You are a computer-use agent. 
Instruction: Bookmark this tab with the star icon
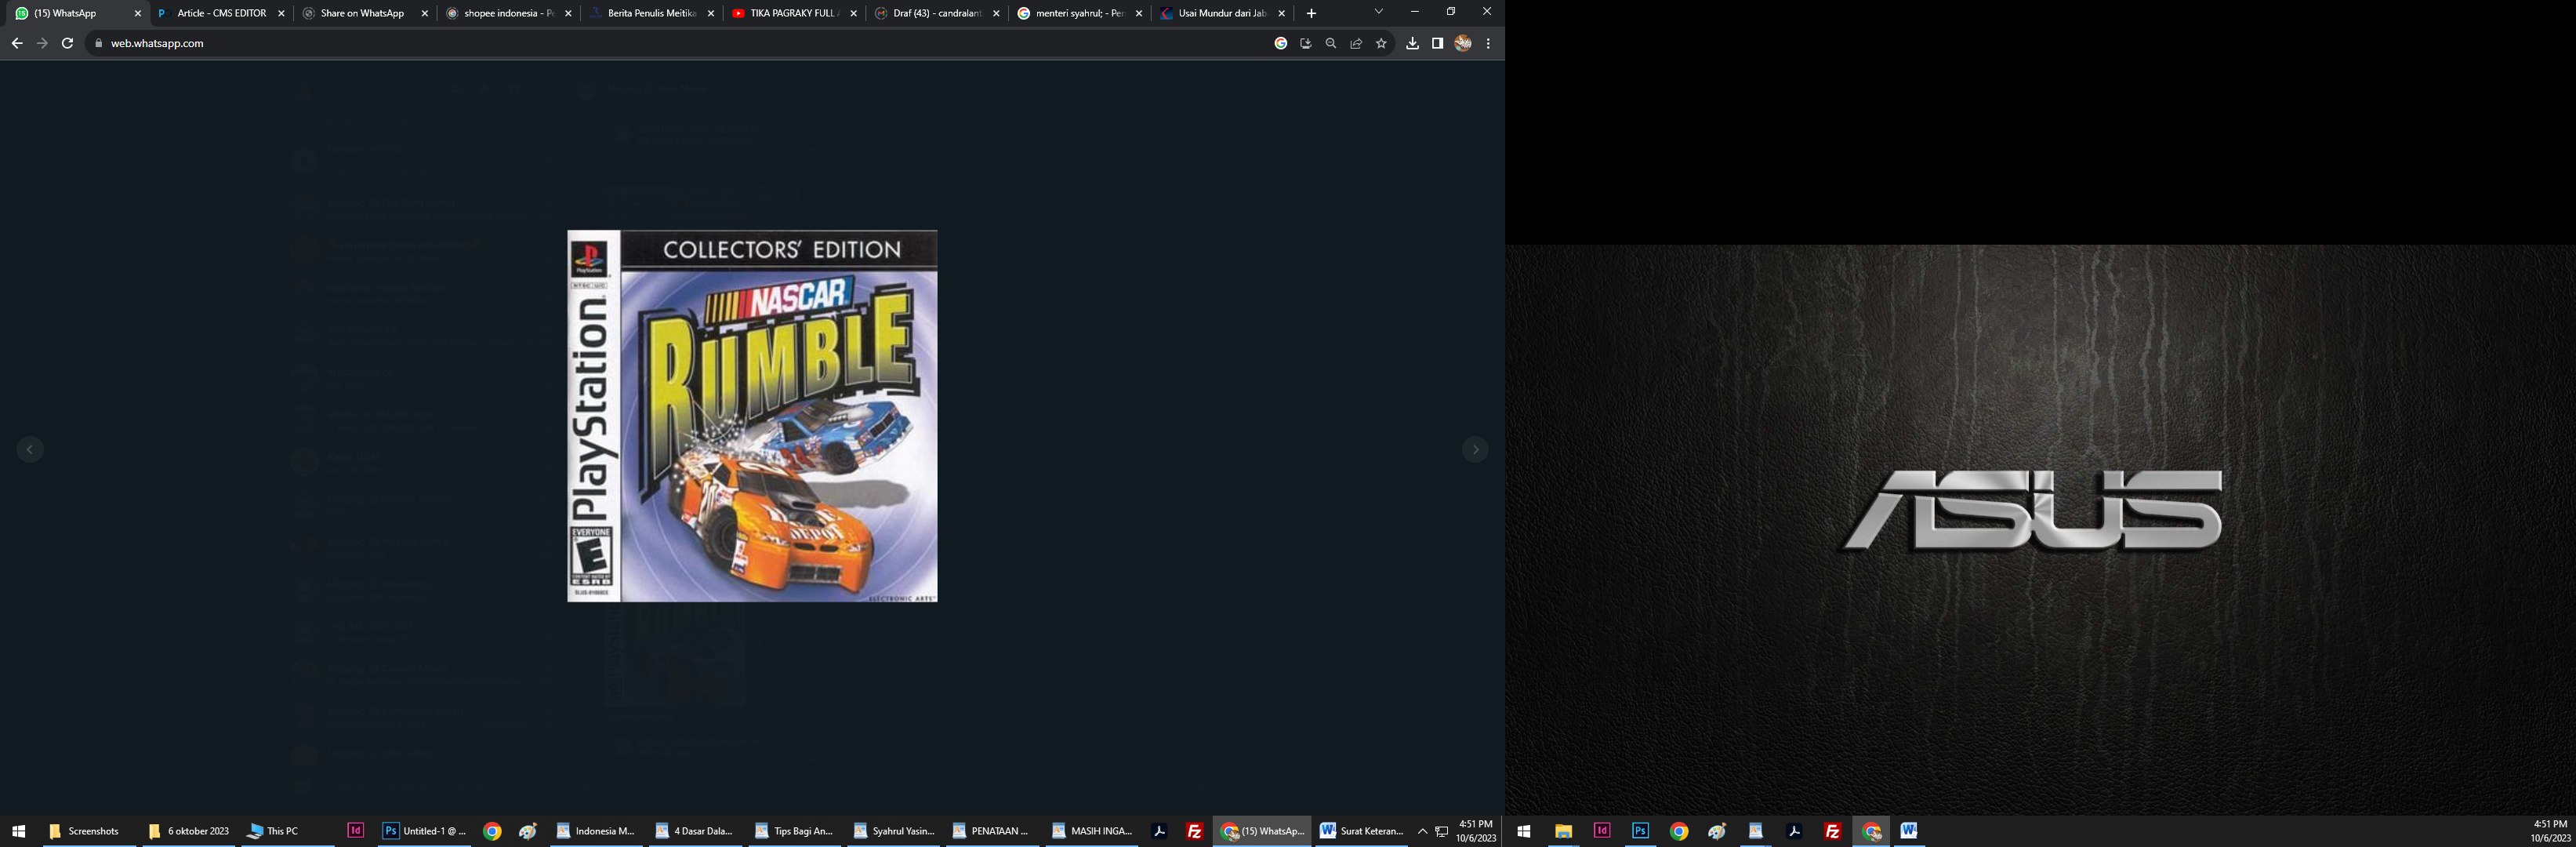[1381, 43]
